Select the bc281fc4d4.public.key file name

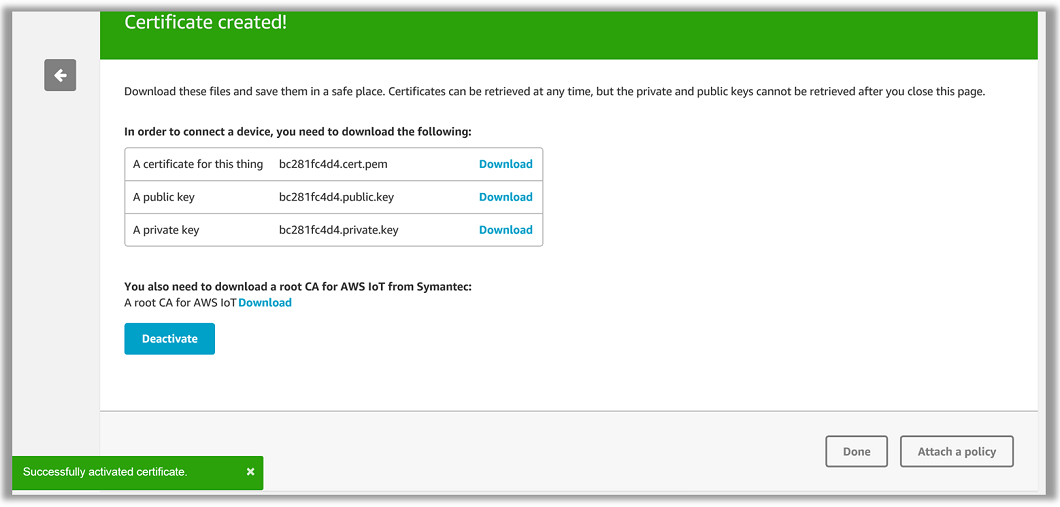tap(336, 197)
